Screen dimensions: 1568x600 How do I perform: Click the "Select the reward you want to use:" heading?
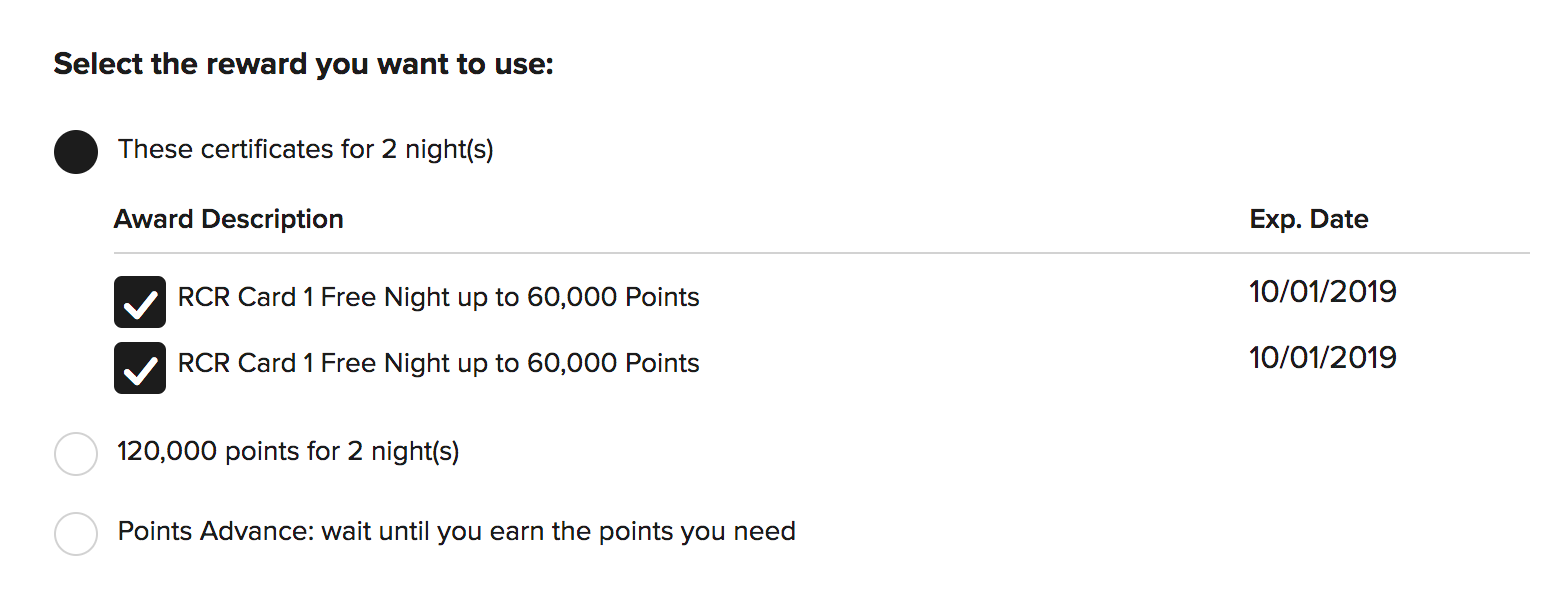(303, 65)
